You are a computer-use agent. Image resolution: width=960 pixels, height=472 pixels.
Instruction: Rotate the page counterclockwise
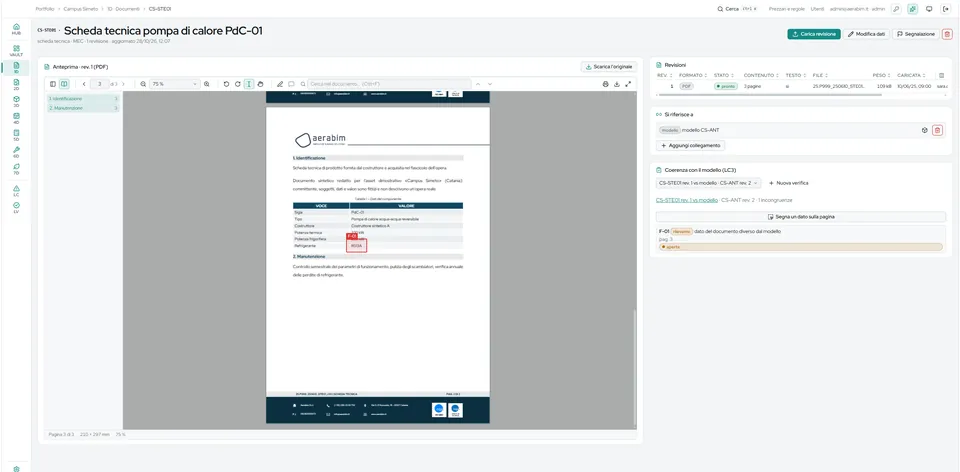coord(227,84)
